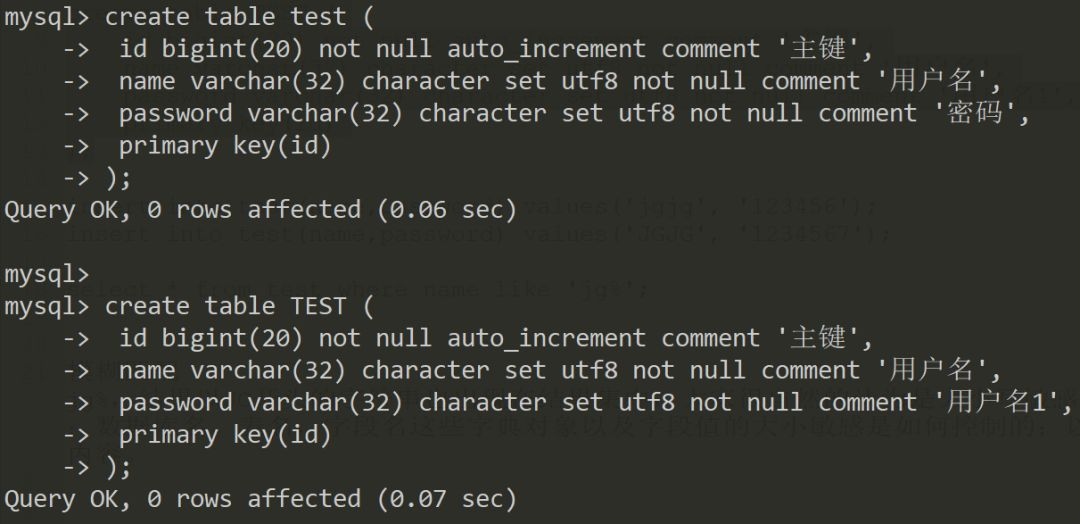The image size is (1080, 524).
Task: Click 'create table test (' command text
Action: coord(239,17)
